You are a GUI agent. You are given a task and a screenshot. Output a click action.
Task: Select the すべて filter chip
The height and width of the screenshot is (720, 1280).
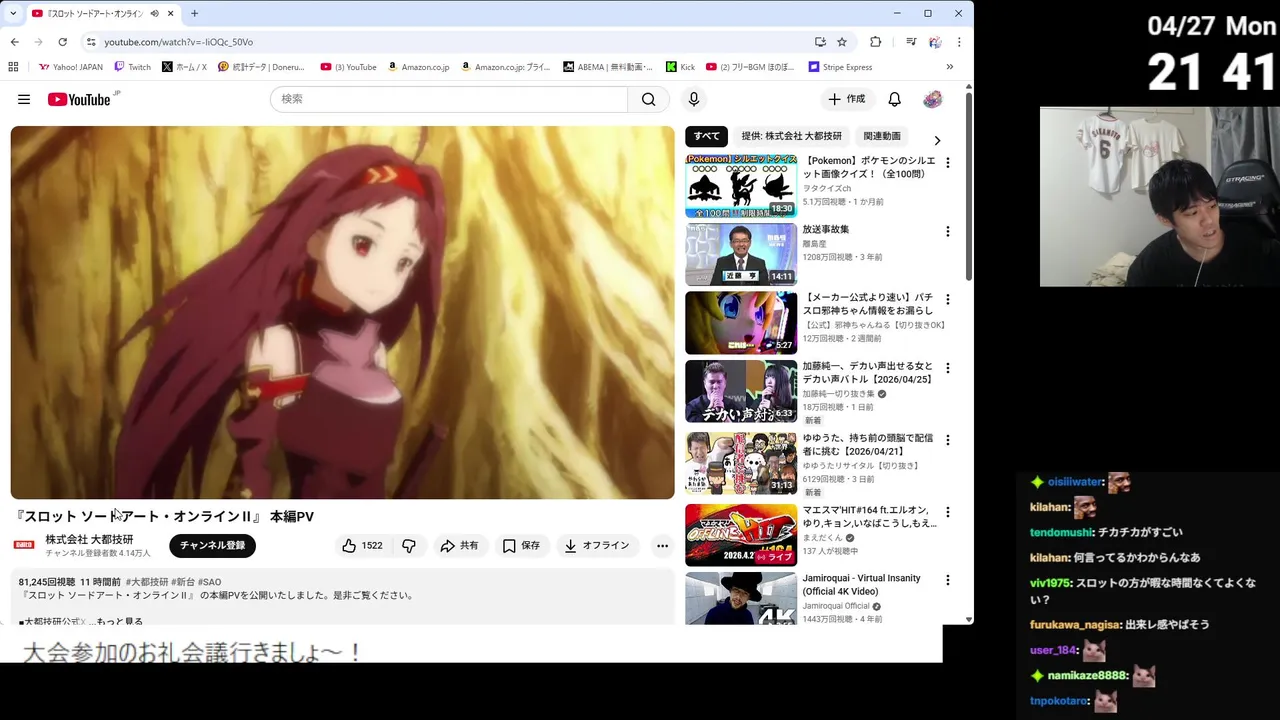[707, 136]
